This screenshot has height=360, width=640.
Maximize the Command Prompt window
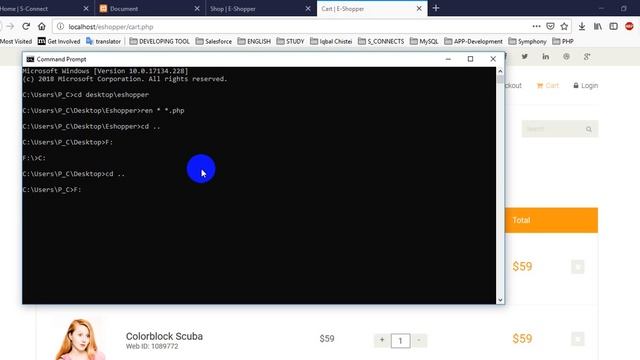pos(470,59)
